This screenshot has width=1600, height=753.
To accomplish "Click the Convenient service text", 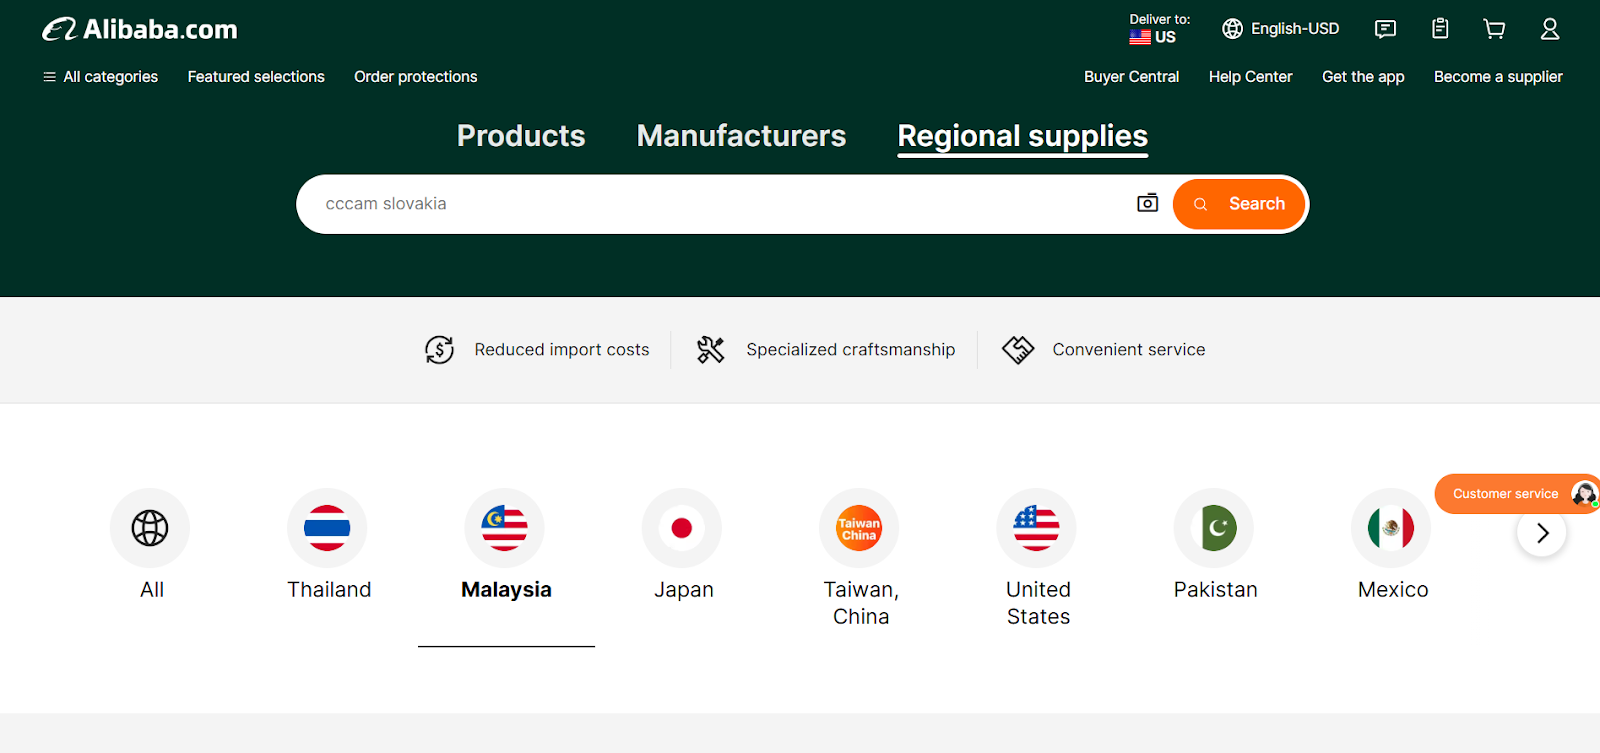I will 1129,350.
